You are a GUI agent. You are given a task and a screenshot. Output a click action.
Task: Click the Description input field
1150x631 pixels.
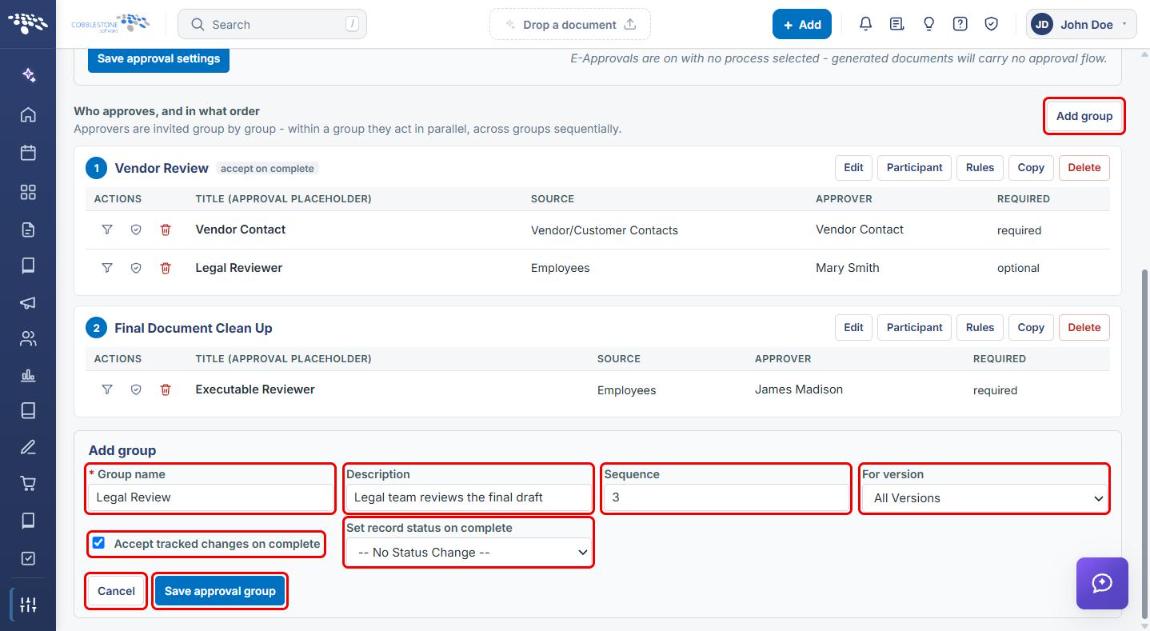(x=469, y=497)
